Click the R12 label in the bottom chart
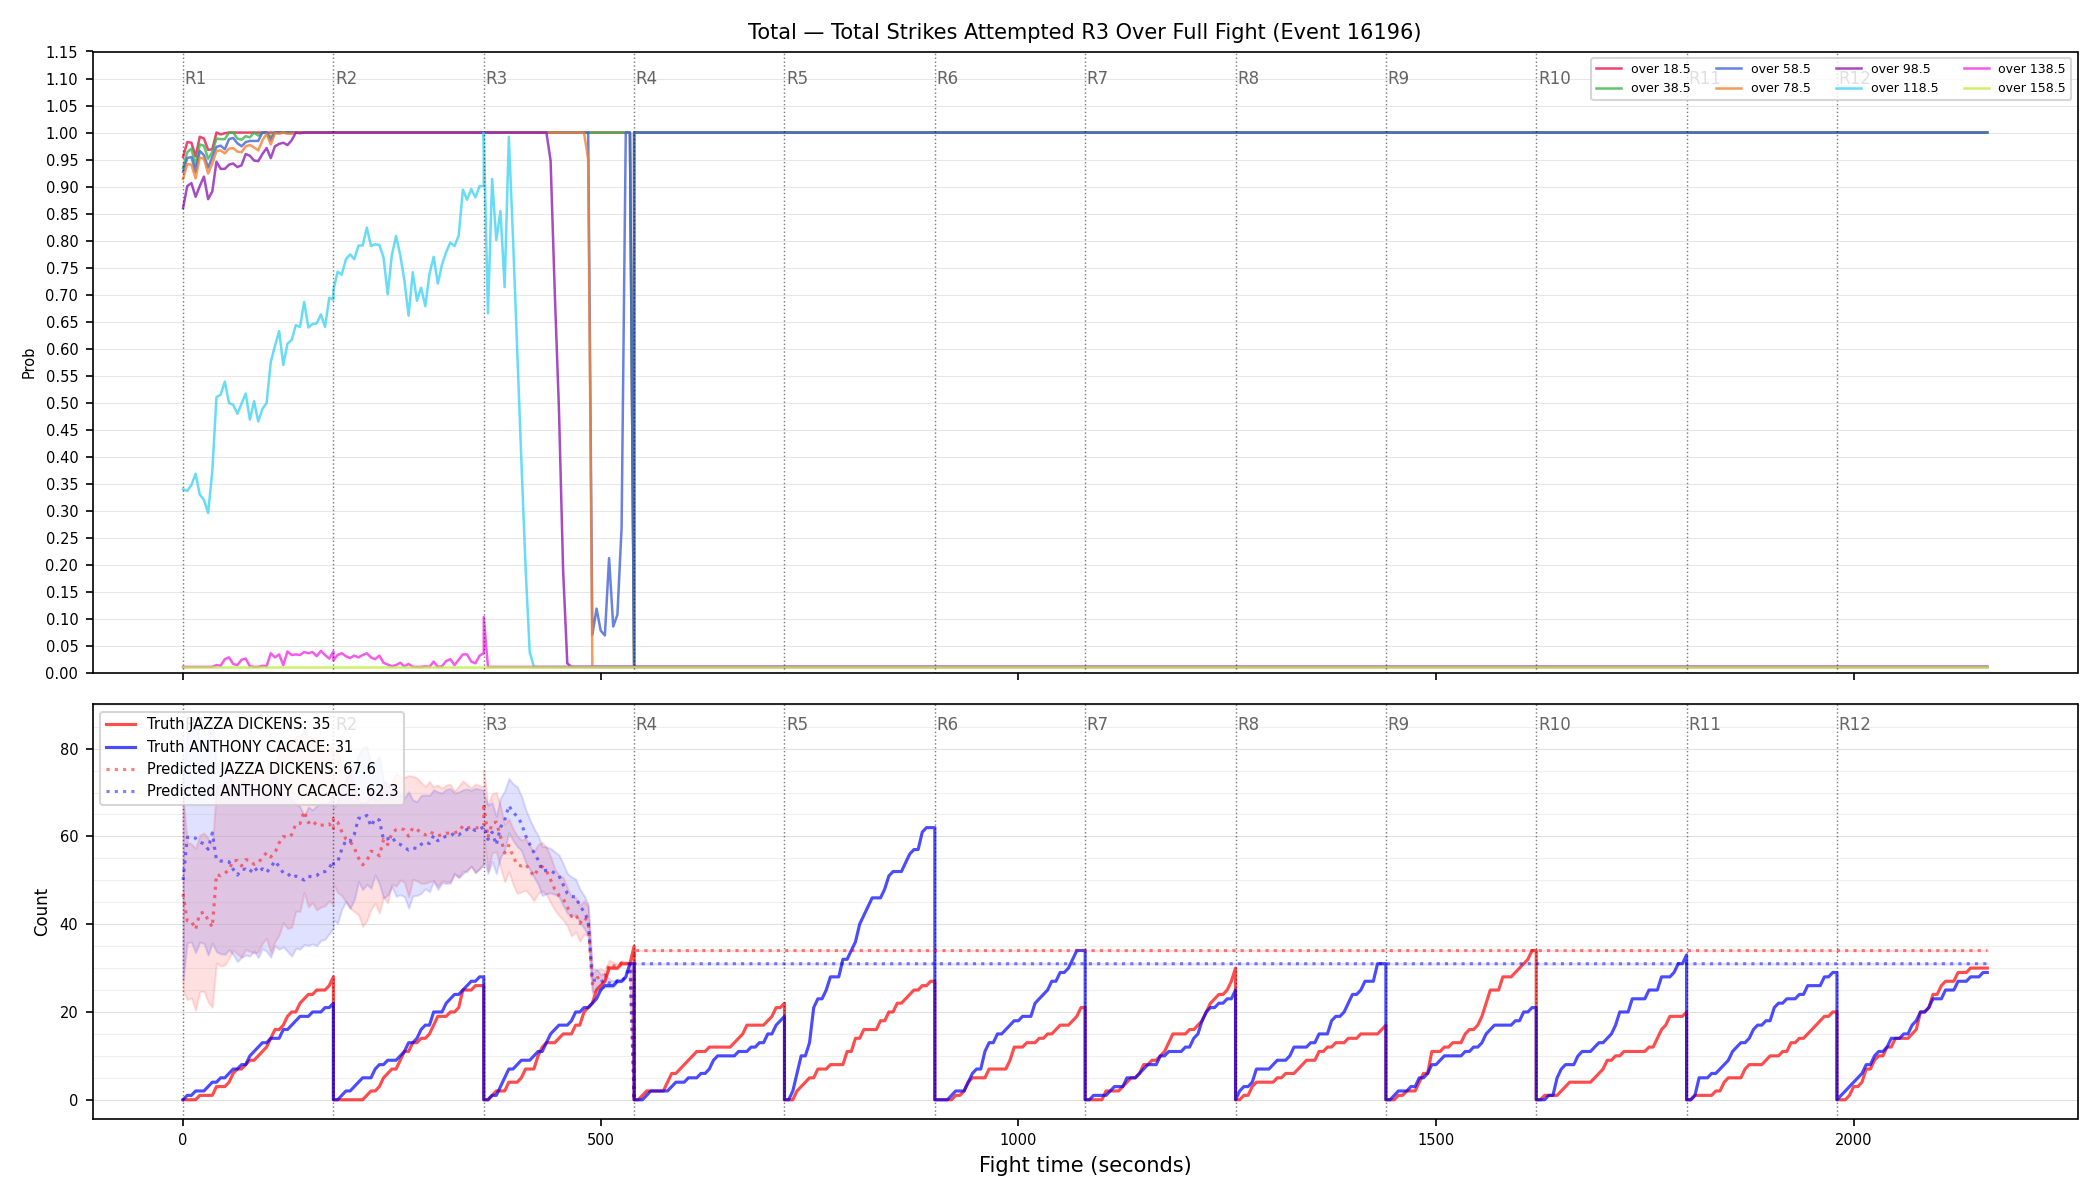 click(x=1854, y=724)
